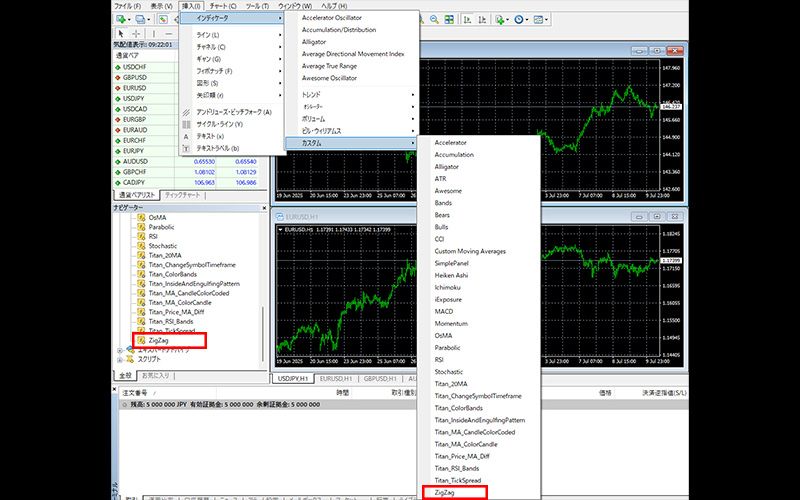Open the ファイル (F) menu
The width and height of the screenshot is (800, 500).
tap(127, 6)
